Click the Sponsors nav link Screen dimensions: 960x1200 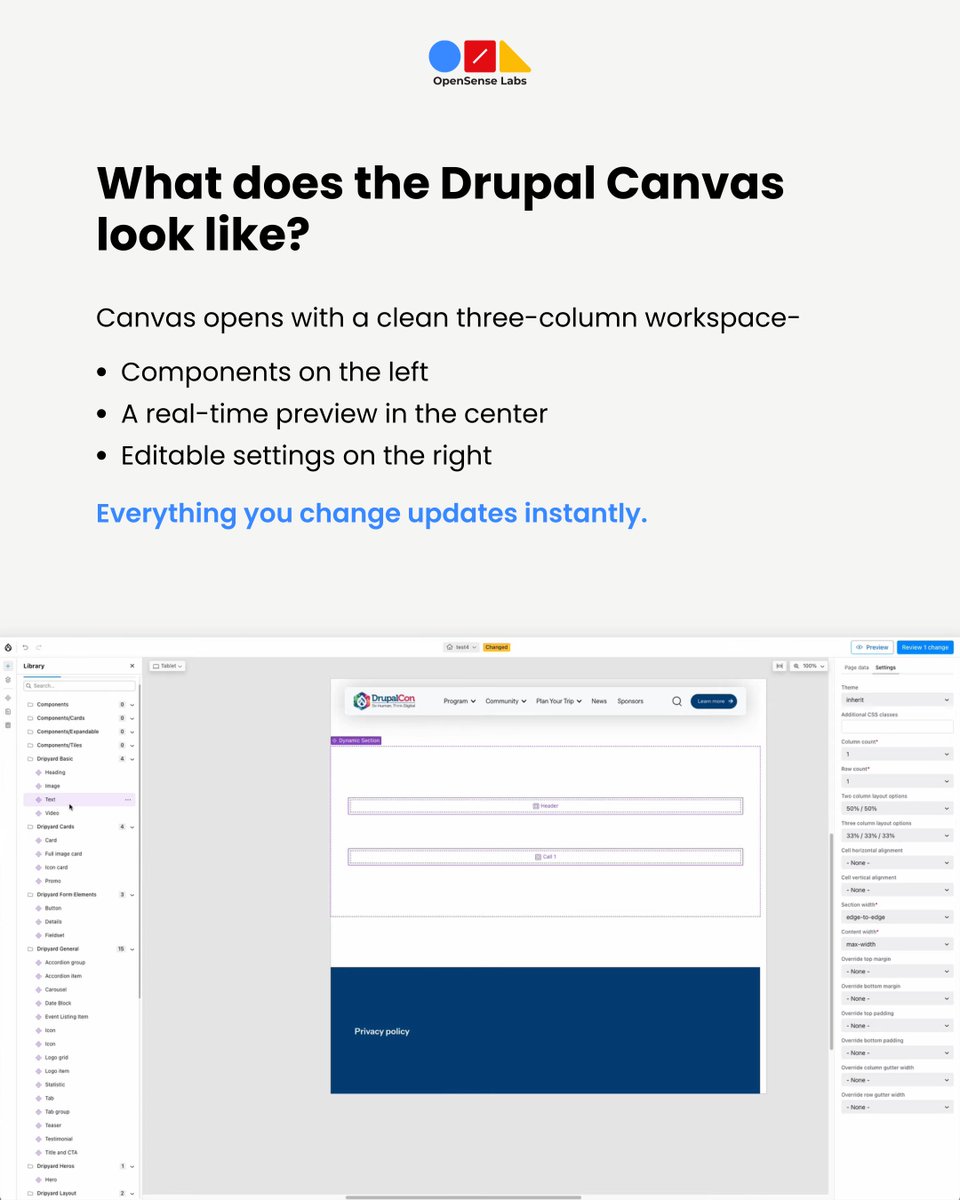pyautogui.click(x=630, y=701)
